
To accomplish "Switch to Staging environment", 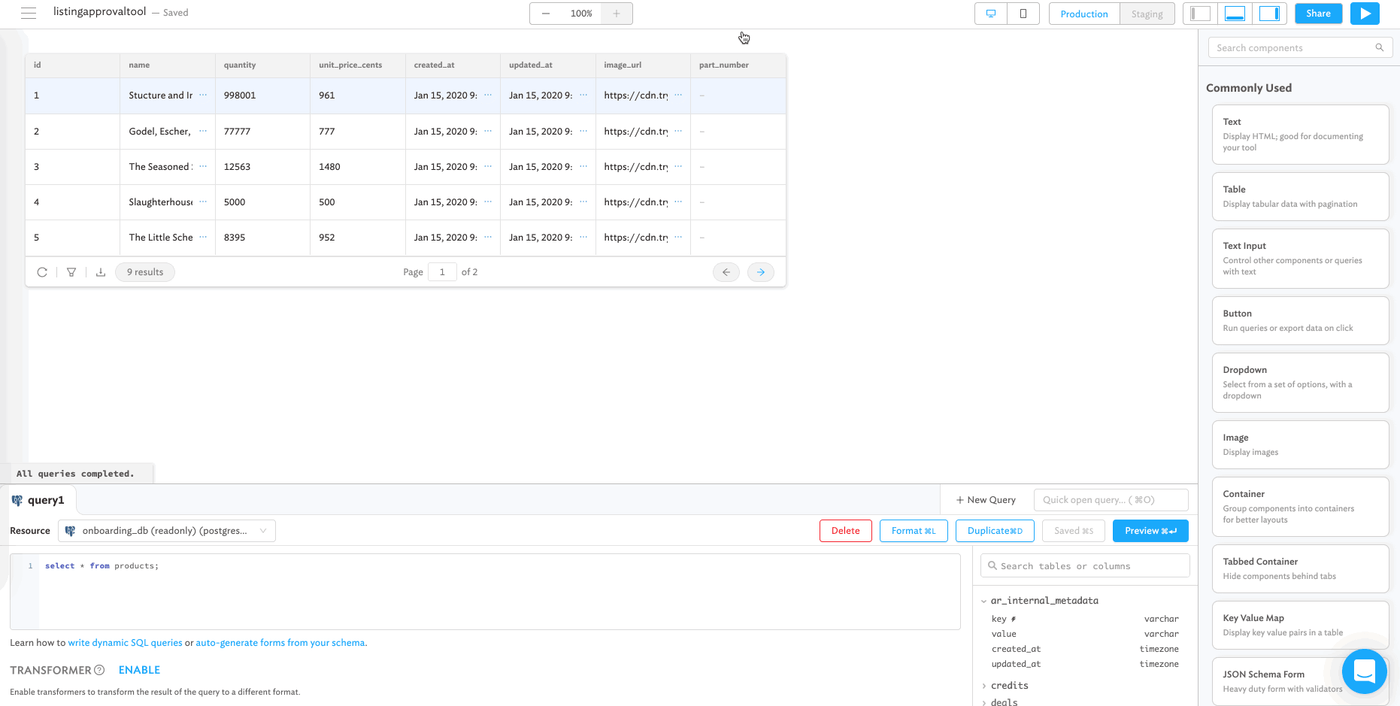I will 1146,14.
